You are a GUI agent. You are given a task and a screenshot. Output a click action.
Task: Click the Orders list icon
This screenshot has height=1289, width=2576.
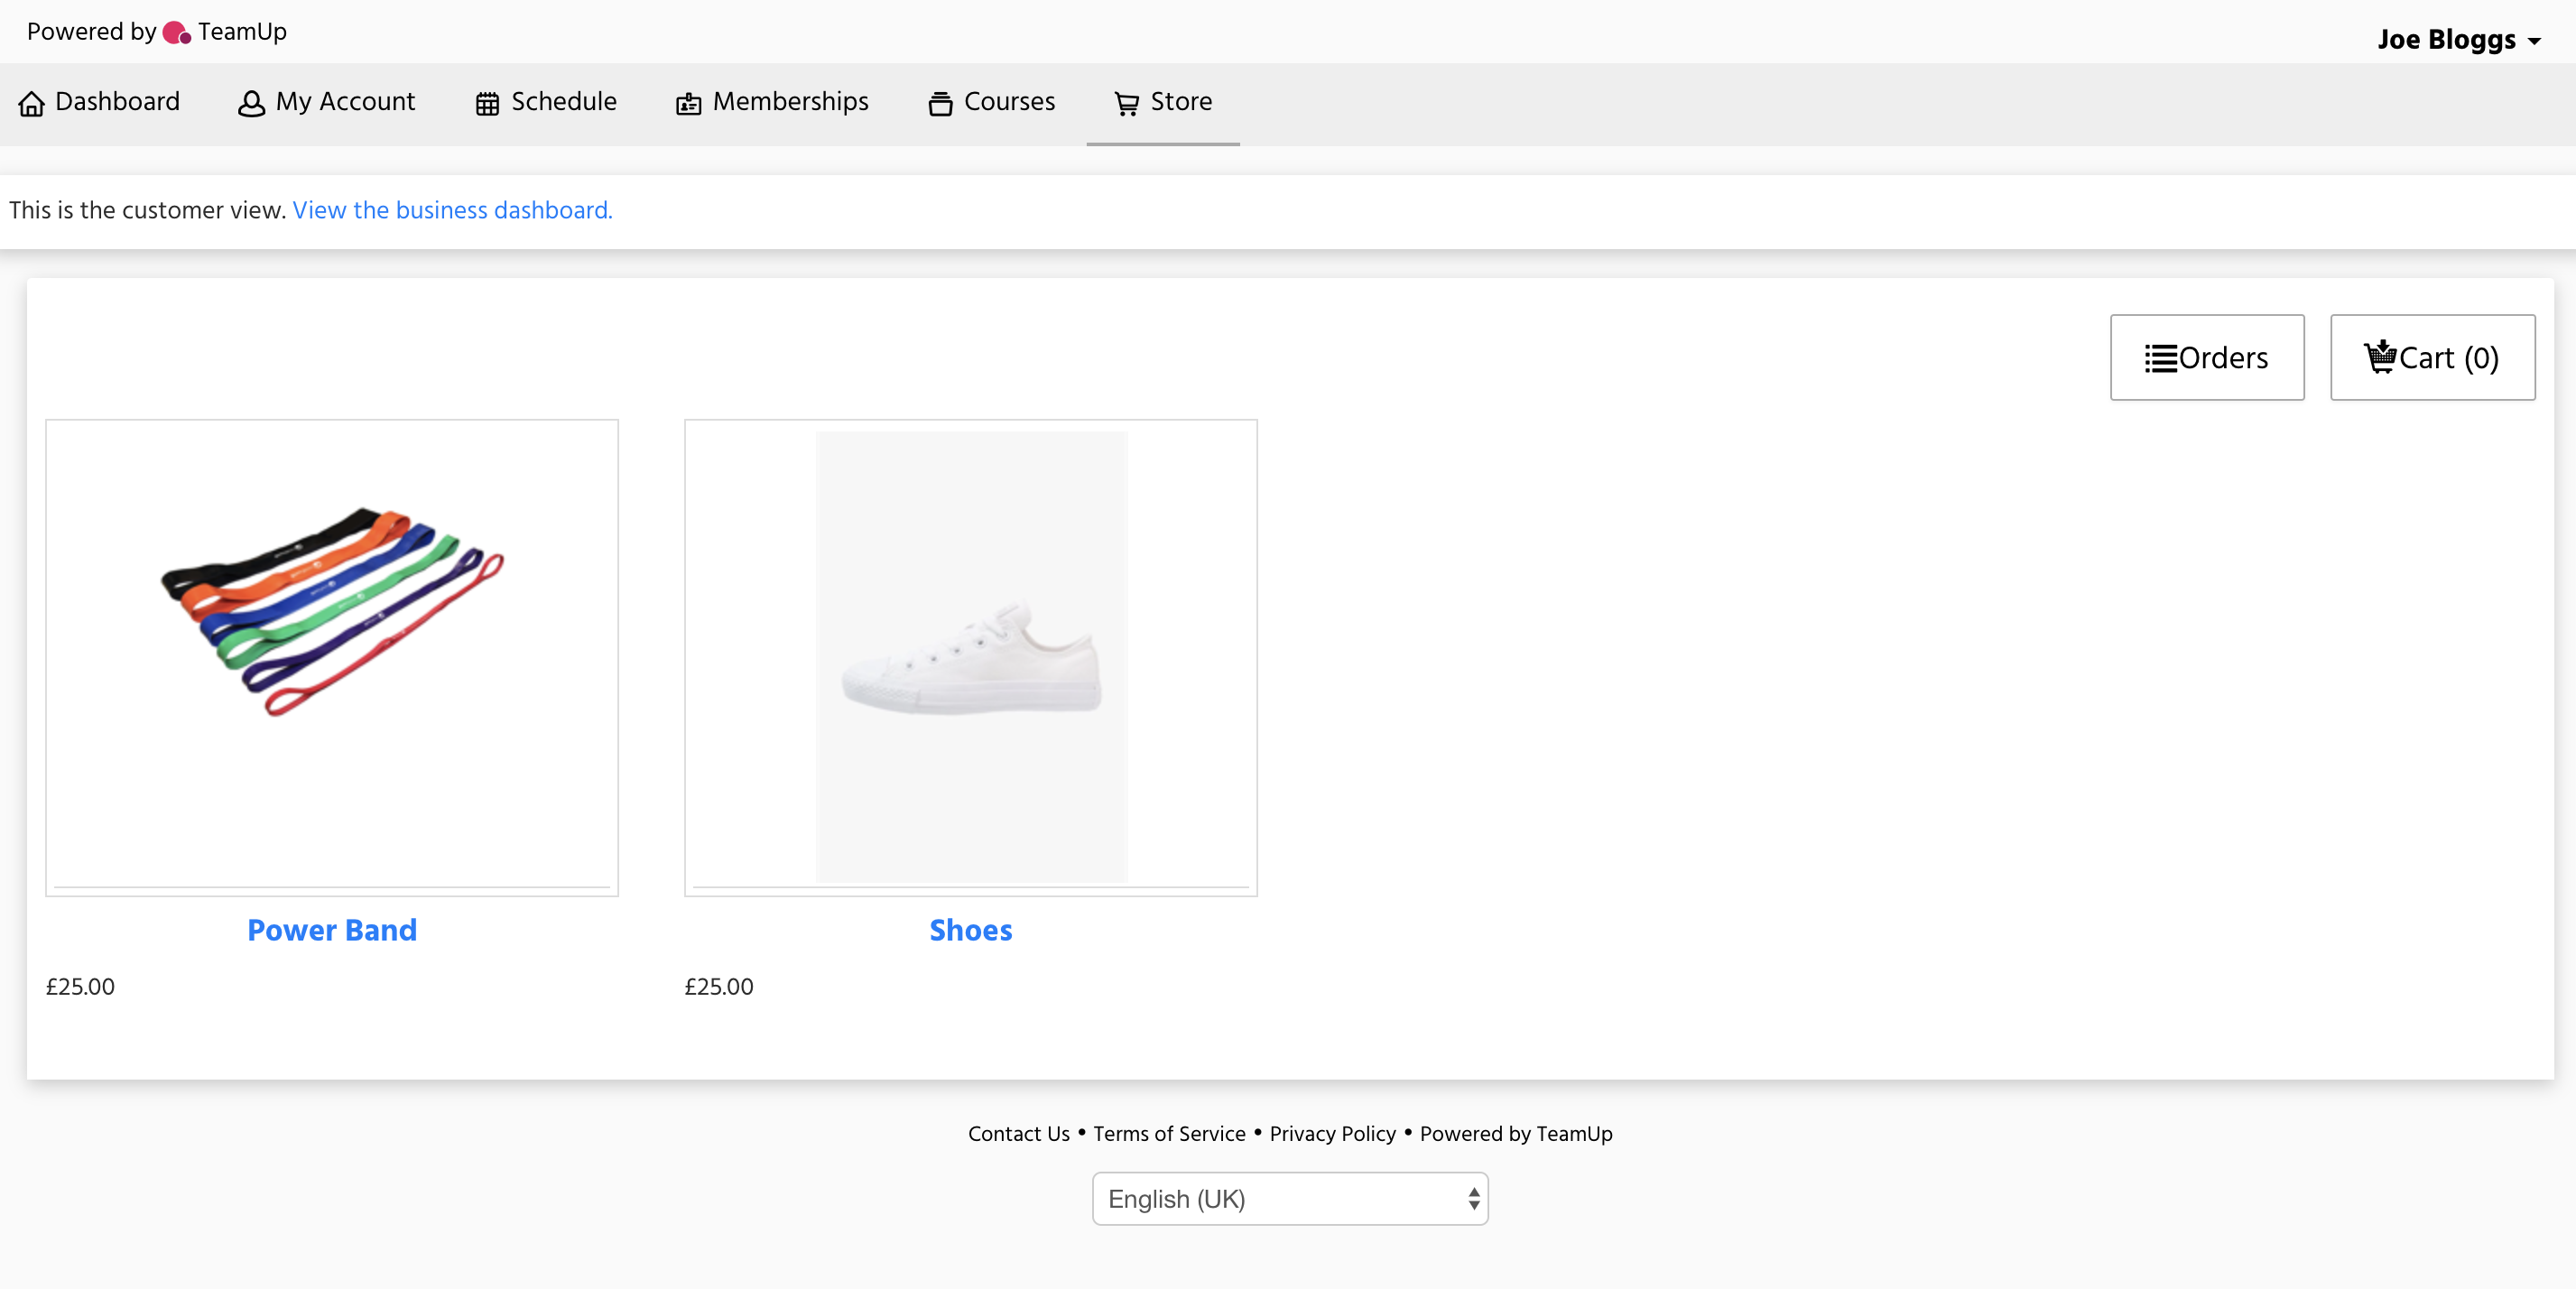tap(2160, 358)
